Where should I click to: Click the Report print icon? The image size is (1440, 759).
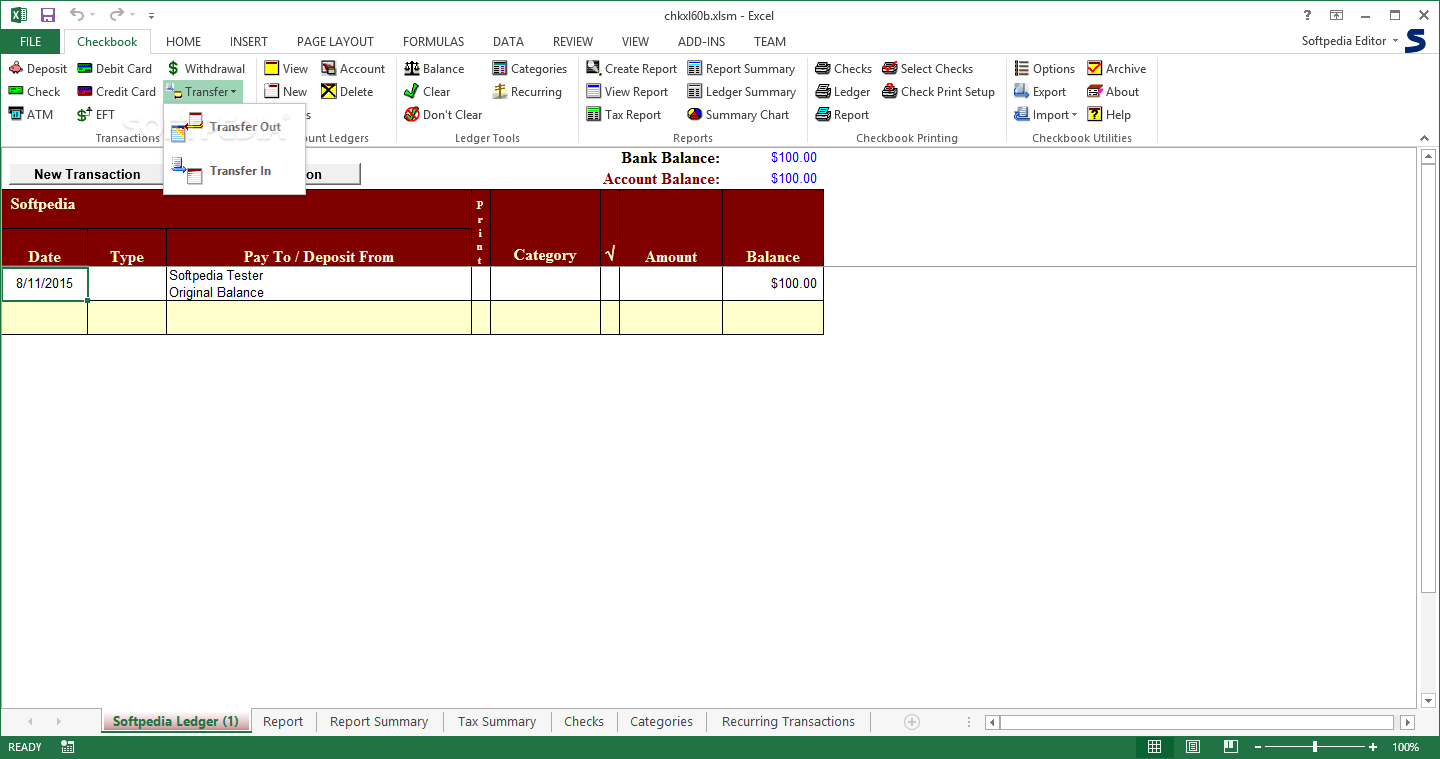[823, 115]
